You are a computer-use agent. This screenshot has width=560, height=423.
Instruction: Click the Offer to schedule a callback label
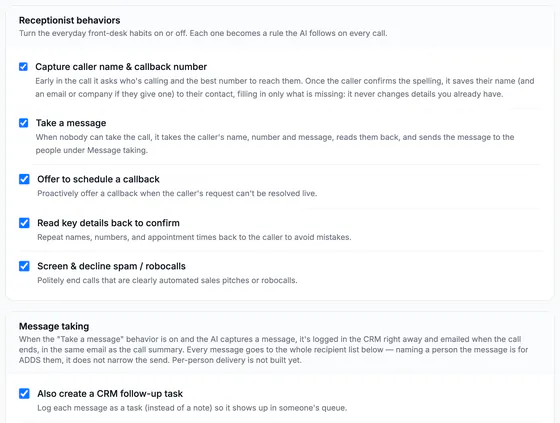pos(98,179)
